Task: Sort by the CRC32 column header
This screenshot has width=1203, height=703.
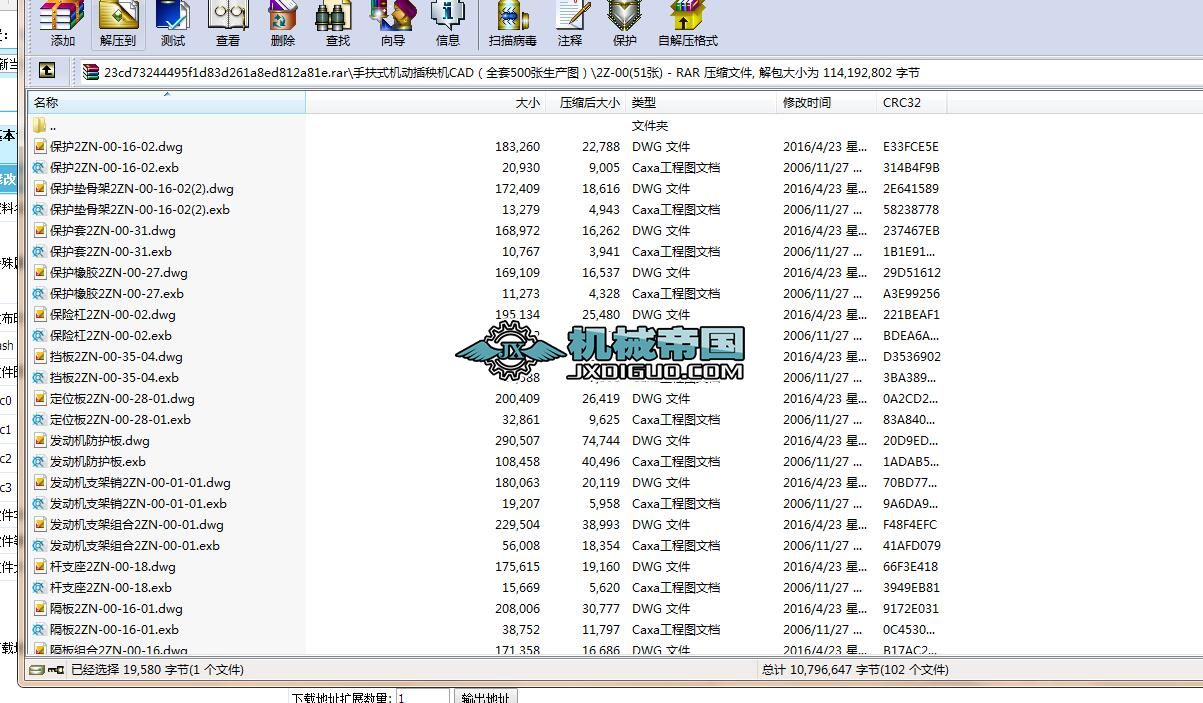Action: point(912,102)
